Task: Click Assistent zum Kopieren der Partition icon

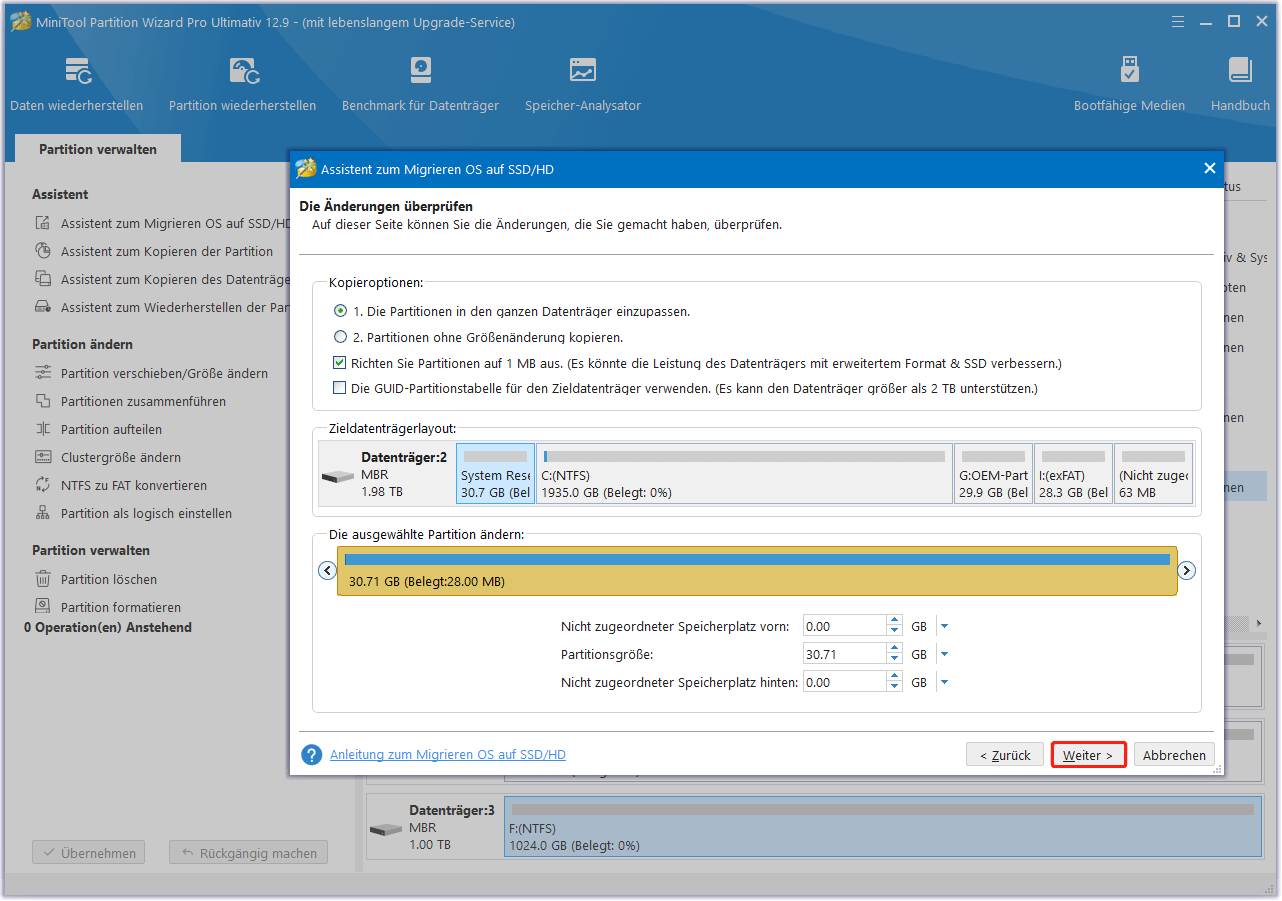Action: 43,252
